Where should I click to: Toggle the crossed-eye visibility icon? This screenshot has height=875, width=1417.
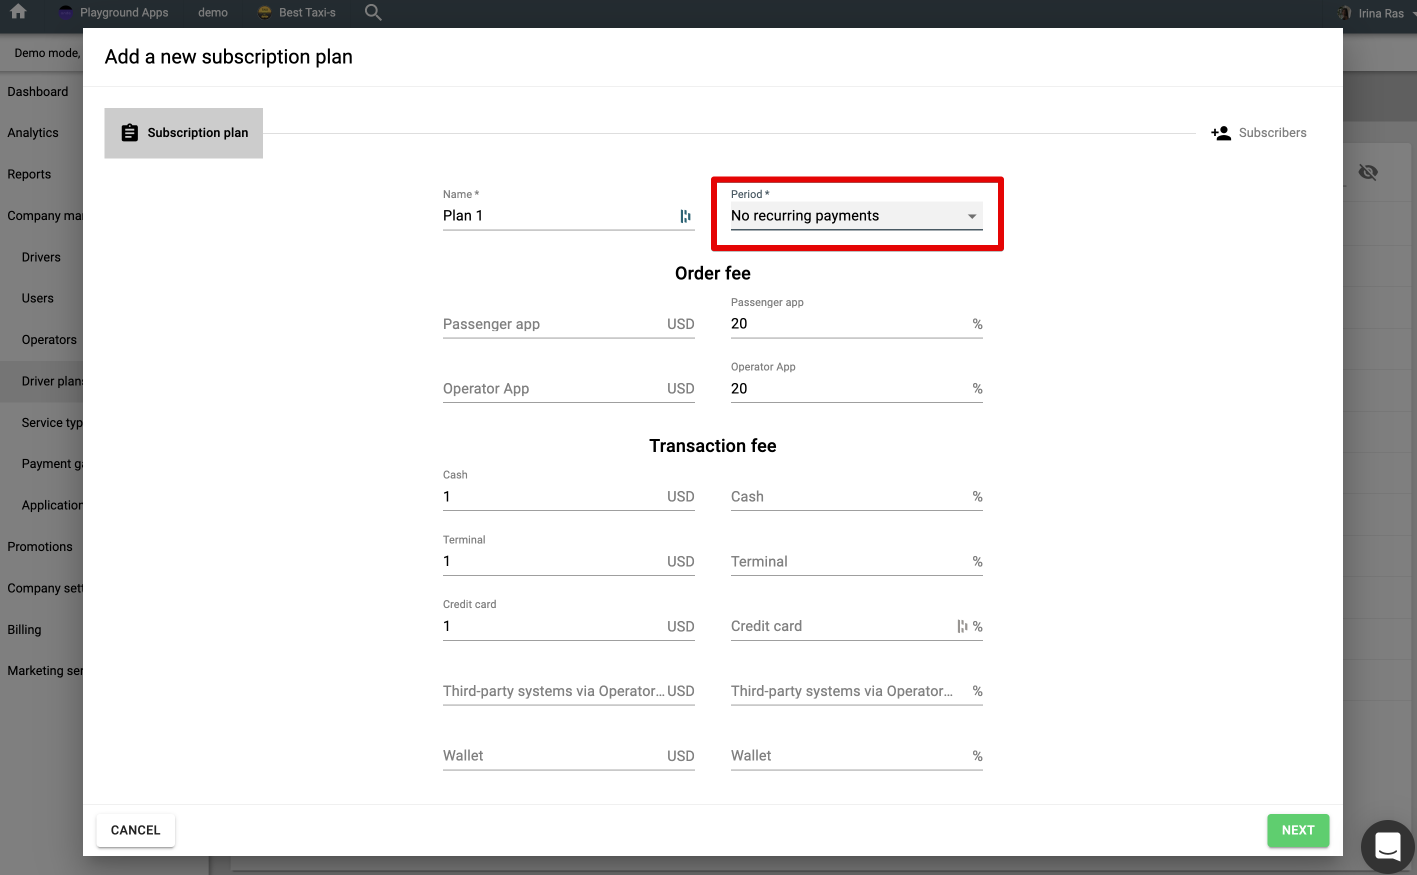point(1368,173)
